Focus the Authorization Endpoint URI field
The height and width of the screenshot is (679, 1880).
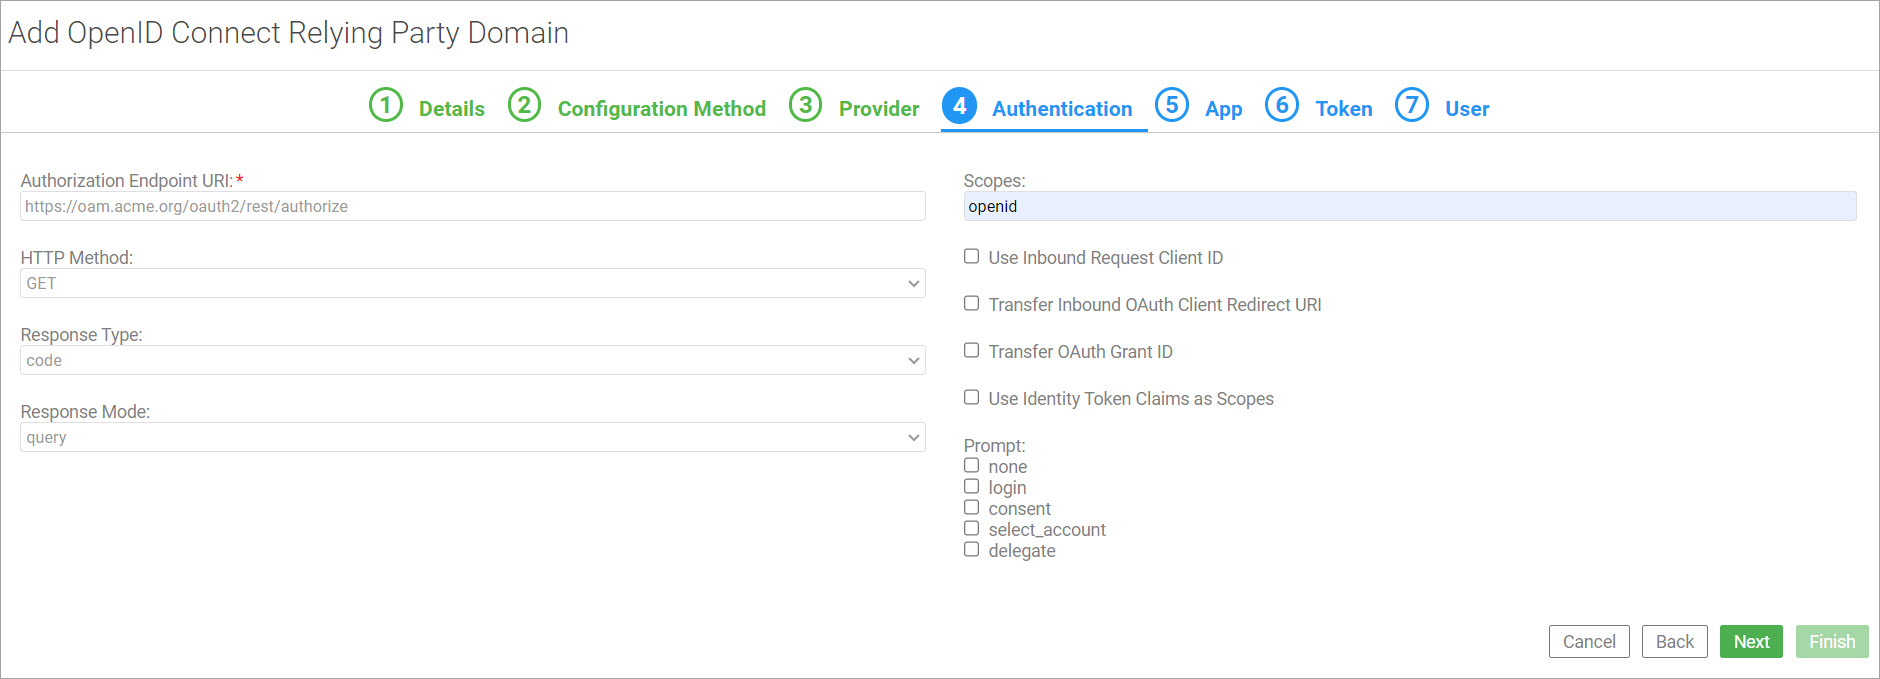(x=472, y=206)
